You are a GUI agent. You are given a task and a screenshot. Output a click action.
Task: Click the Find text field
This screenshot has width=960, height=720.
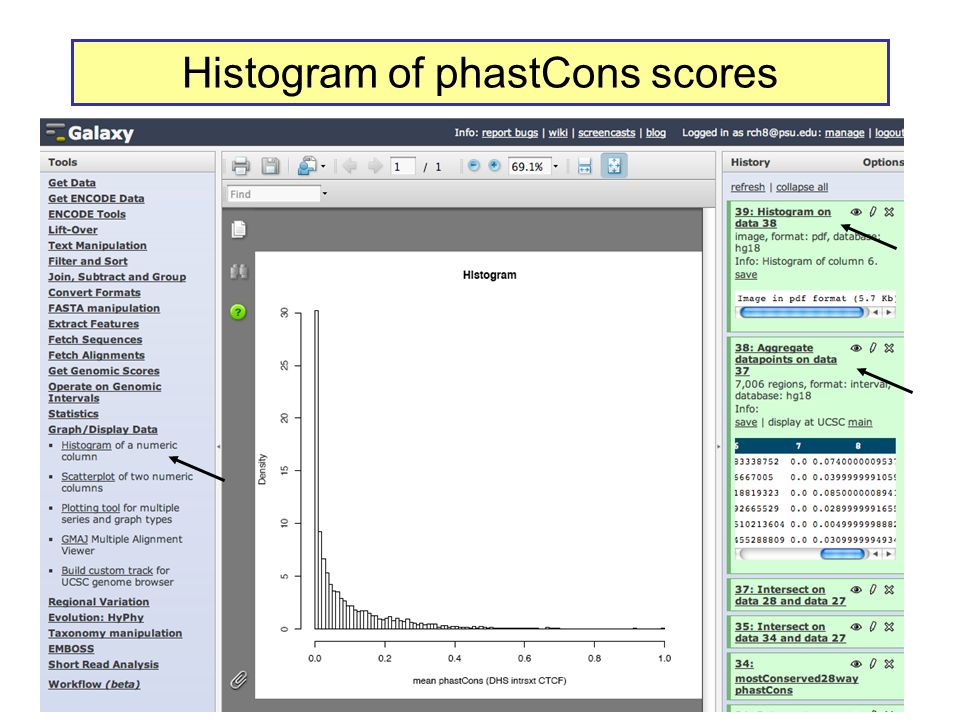coord(274,193)
